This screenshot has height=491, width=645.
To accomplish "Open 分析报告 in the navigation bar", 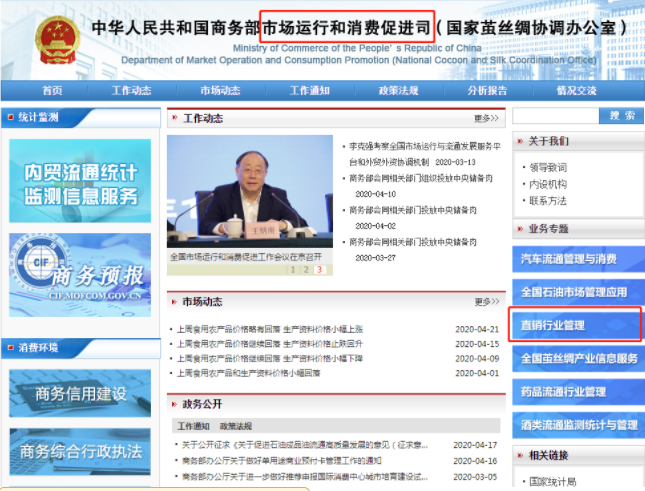I will click(487, 90).
